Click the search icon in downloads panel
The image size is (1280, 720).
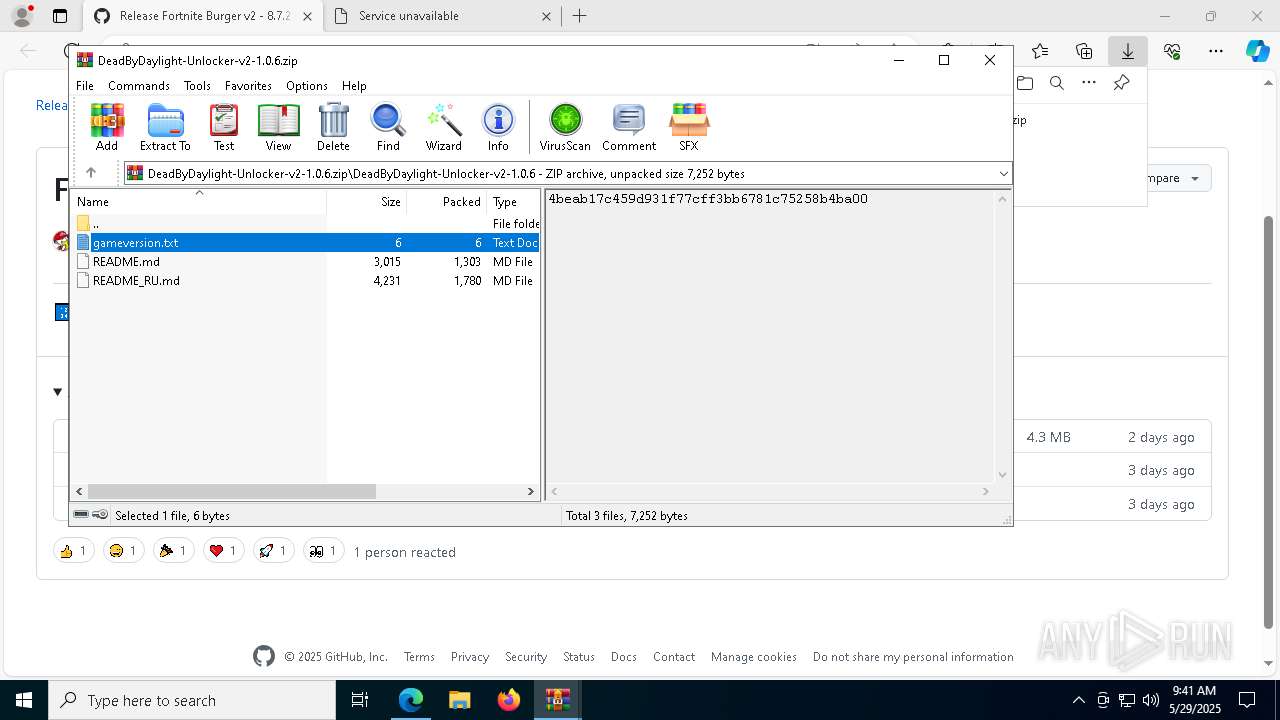point(1057,83)
